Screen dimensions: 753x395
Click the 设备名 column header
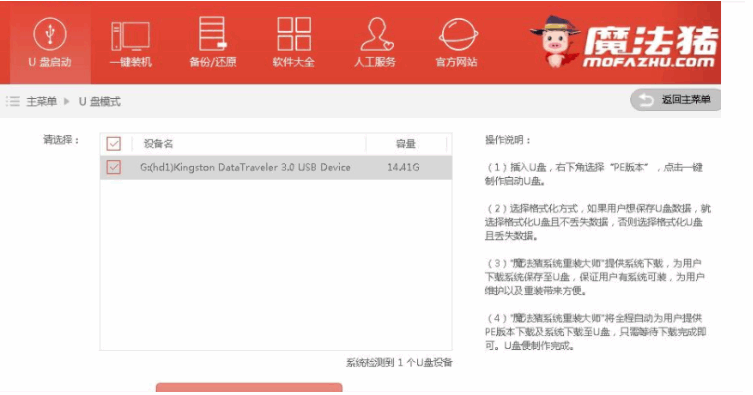[158, 144]
